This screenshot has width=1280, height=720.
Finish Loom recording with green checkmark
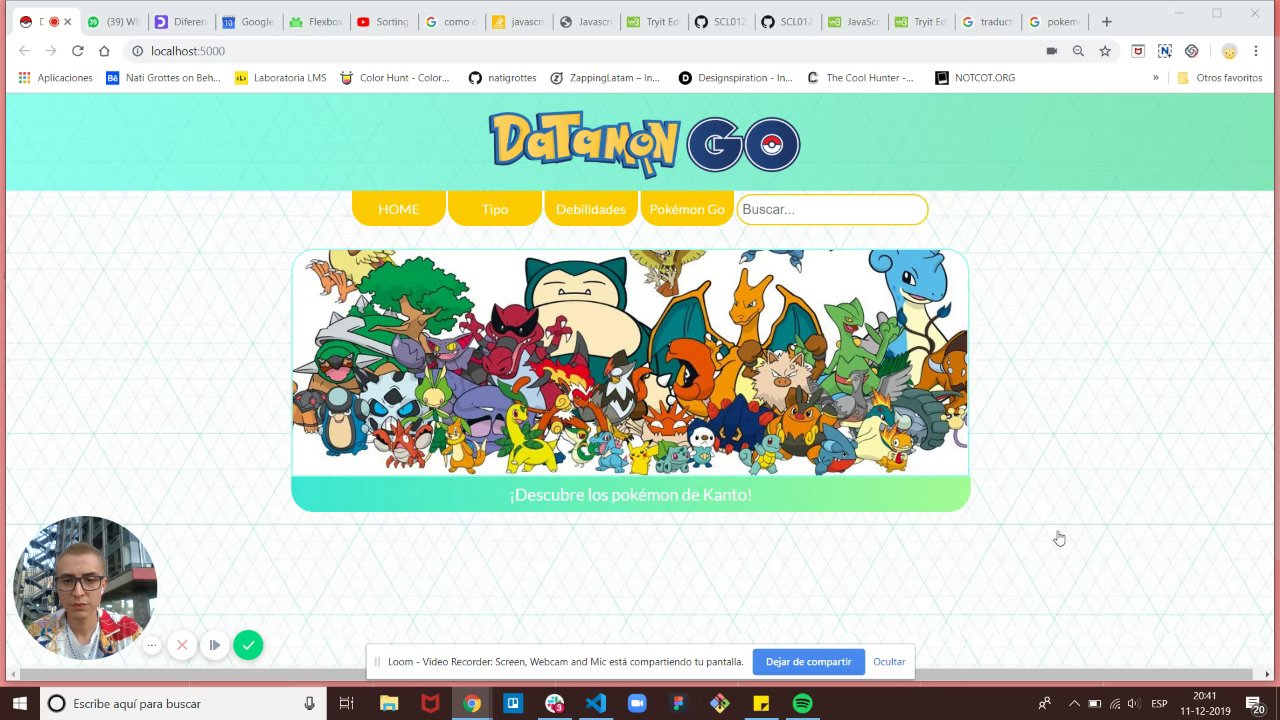[248, 645]
